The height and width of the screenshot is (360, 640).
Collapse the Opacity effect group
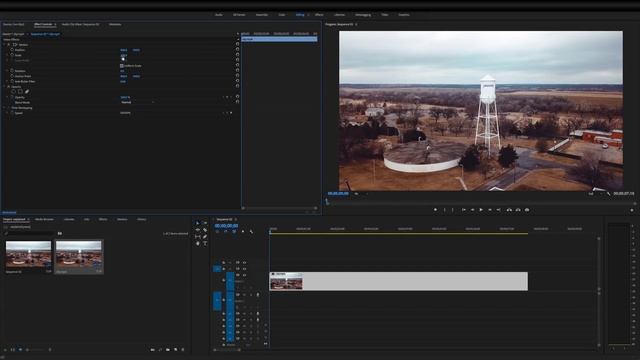5,87
